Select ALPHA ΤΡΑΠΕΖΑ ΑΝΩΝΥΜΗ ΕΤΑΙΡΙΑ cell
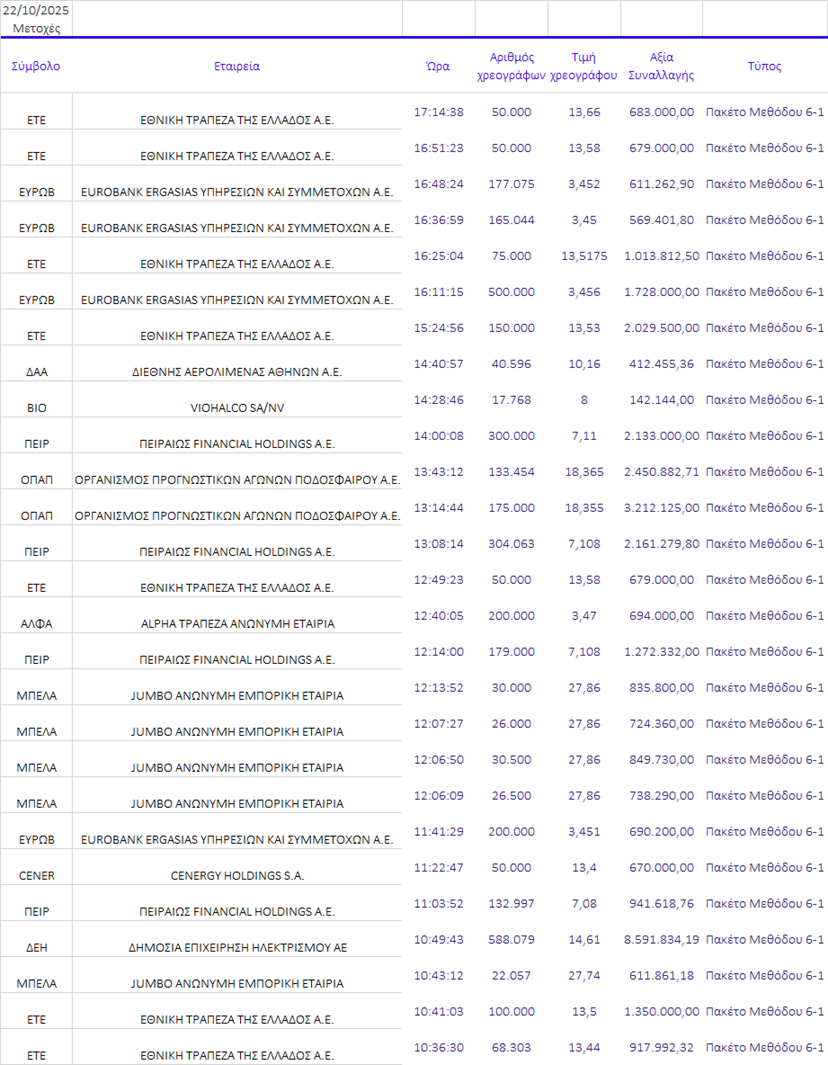Screen dimensions: 828x1065 click(237, 624)
